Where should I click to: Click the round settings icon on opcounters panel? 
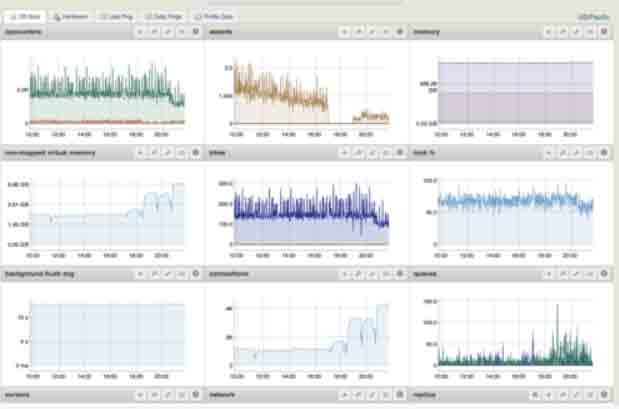click(195, 32)
